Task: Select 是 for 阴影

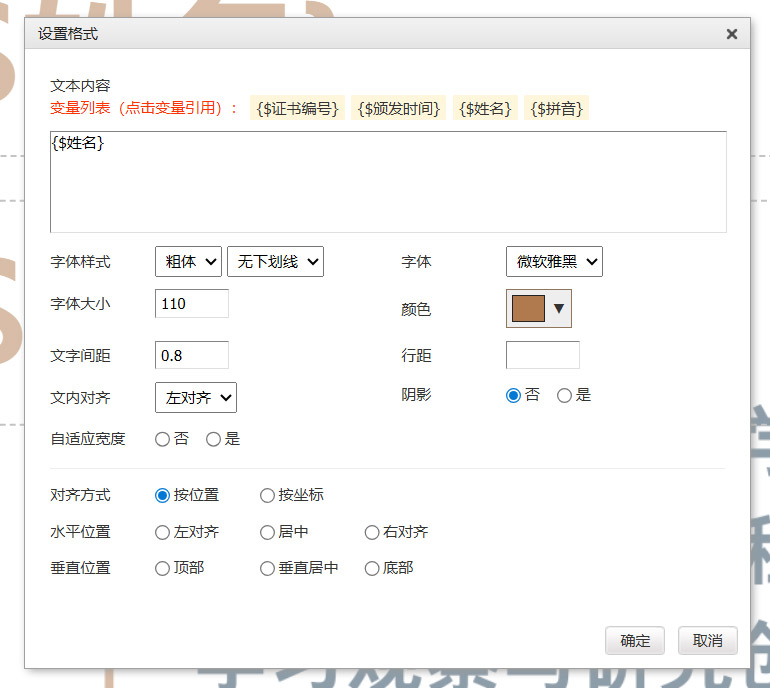Action: click(x=564, y=395)
